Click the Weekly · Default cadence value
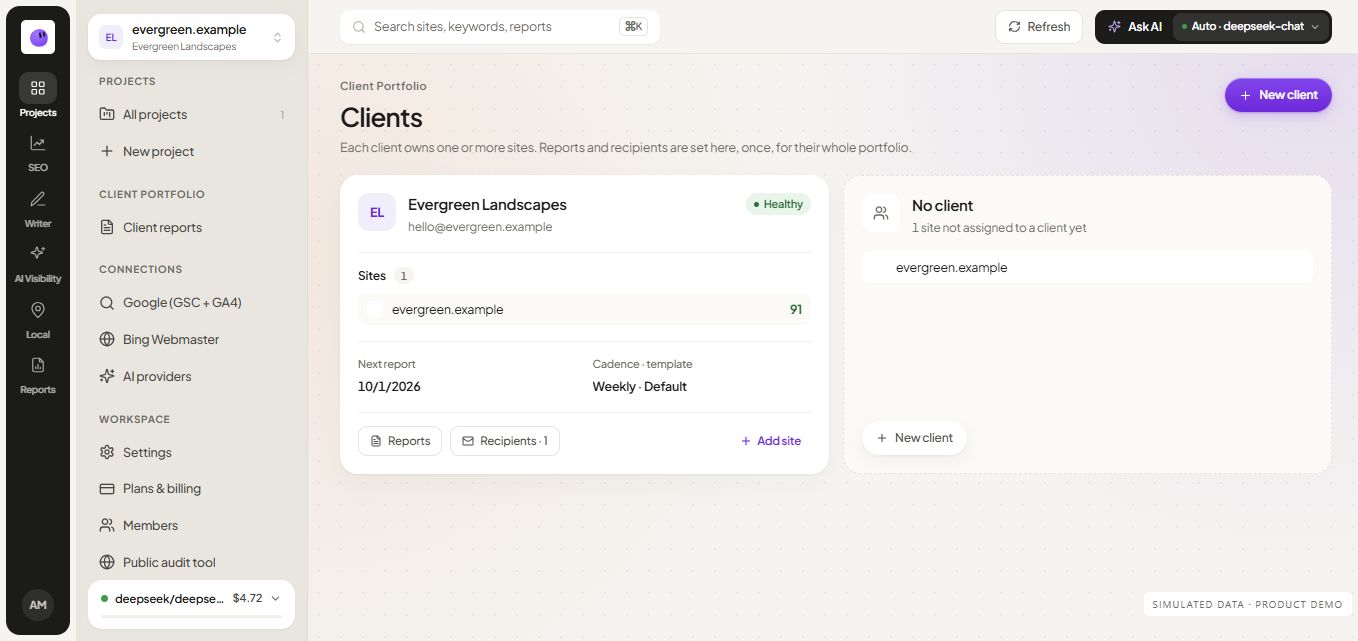This screenshot has width=1358, height=641. coord(640,387)
